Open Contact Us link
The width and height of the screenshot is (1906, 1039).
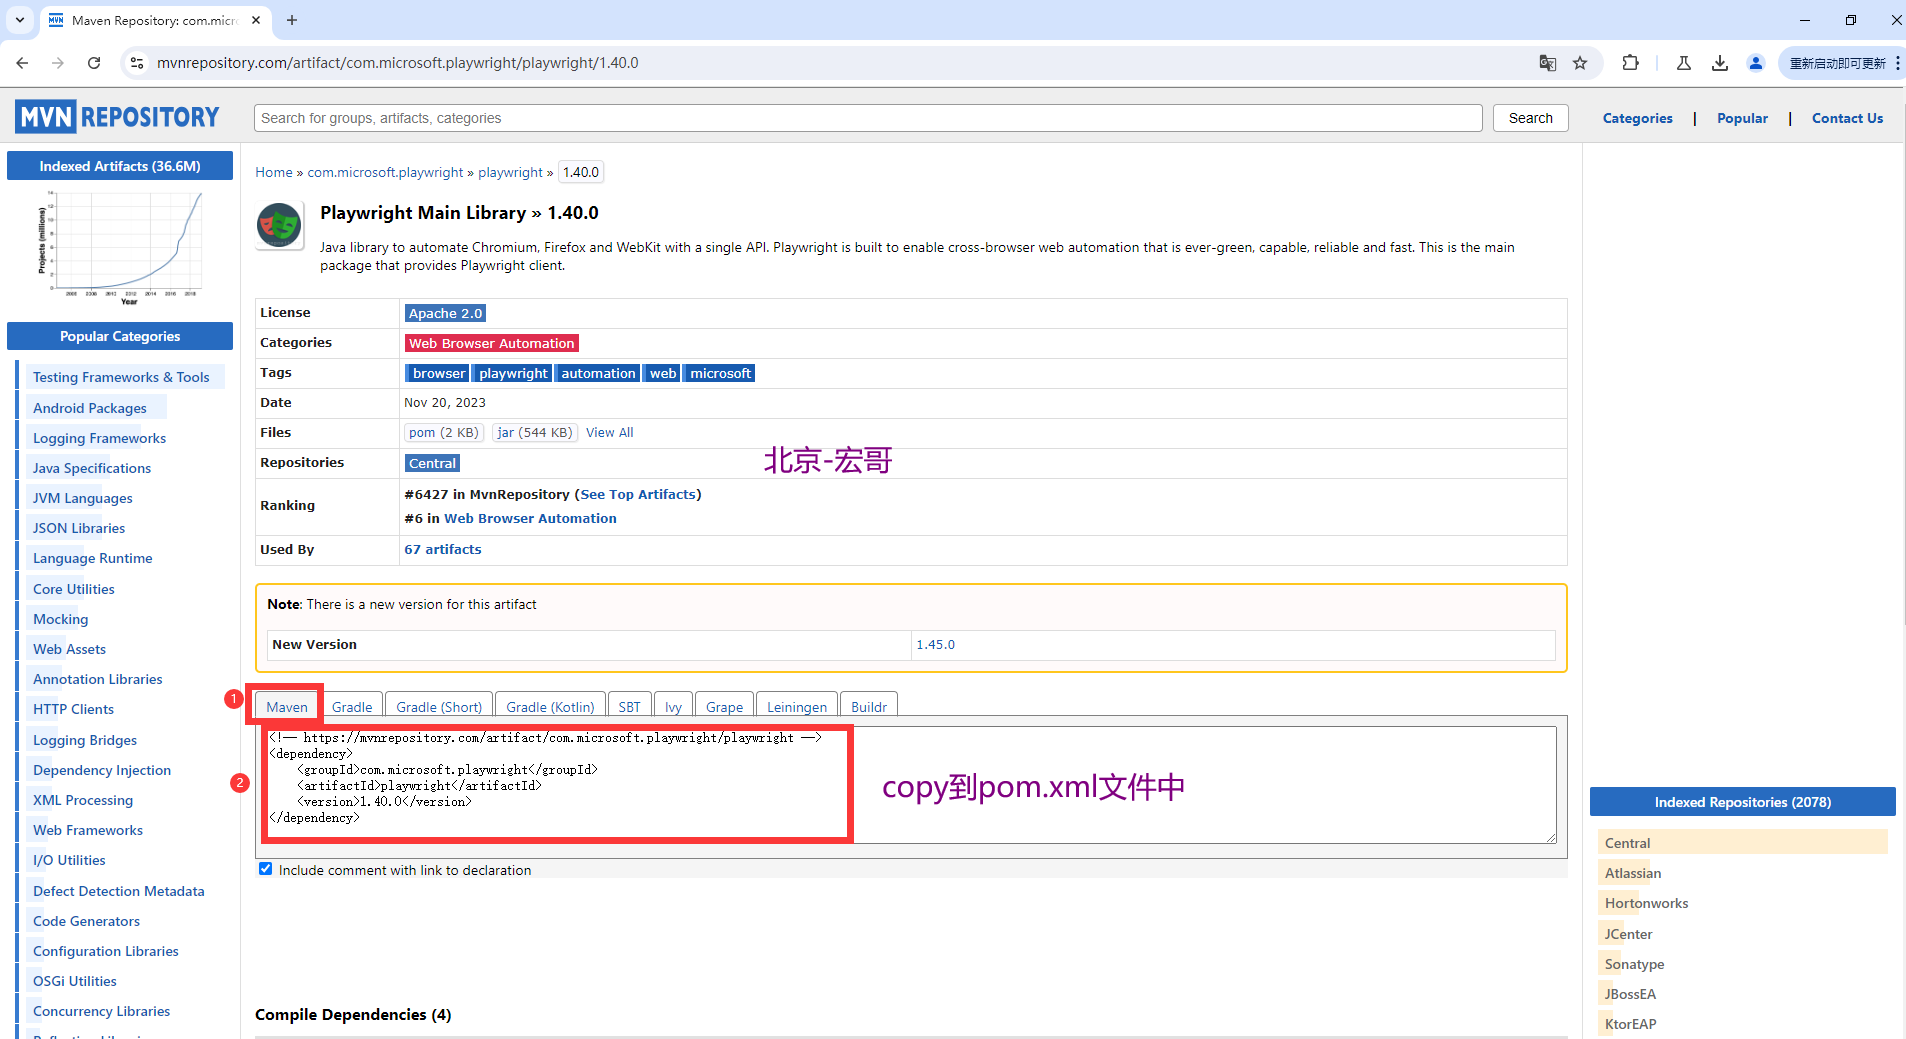[x=1847, y=118]
